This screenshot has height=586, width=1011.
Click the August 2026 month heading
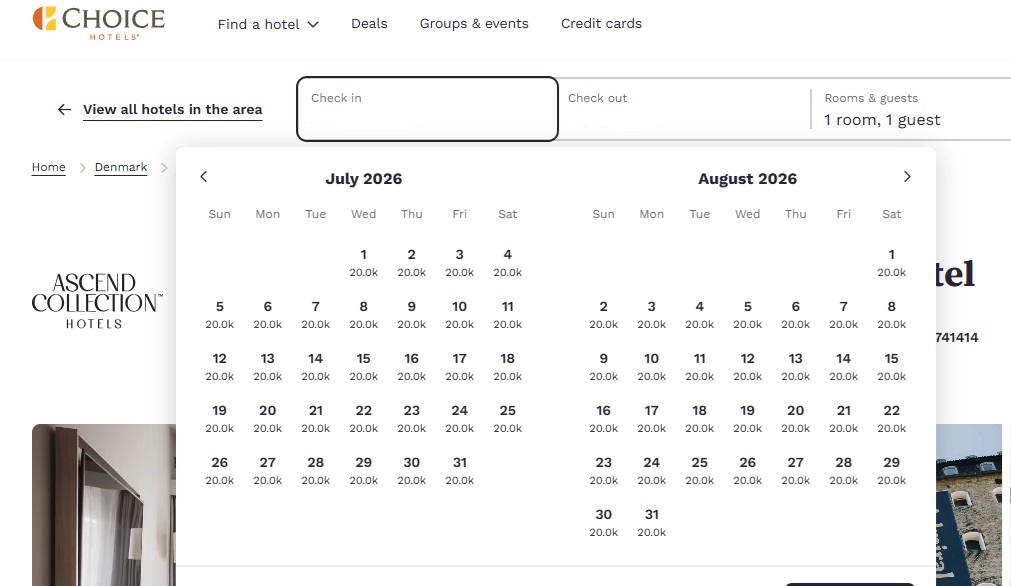tap(748, 179)
